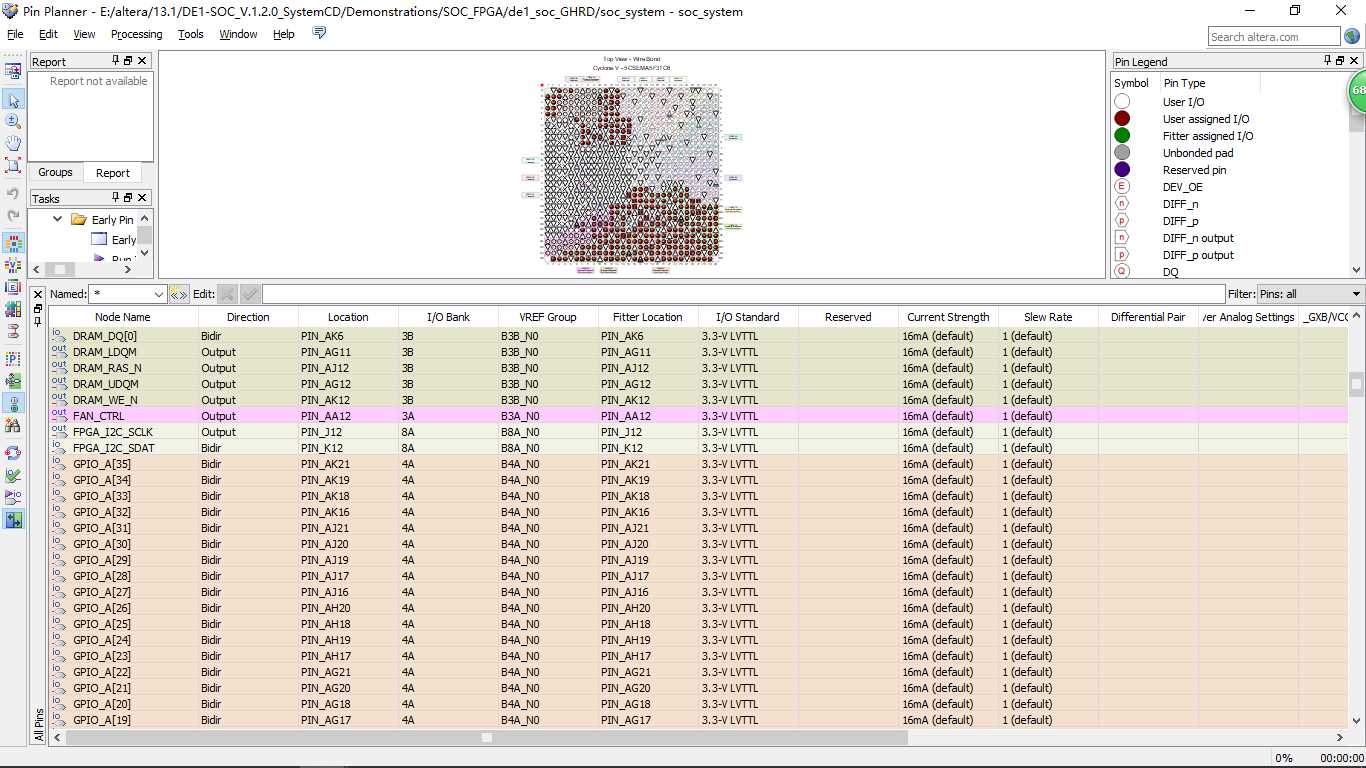
Task: Select the FAN_CTRL node row
Action: tap(698, 416)
